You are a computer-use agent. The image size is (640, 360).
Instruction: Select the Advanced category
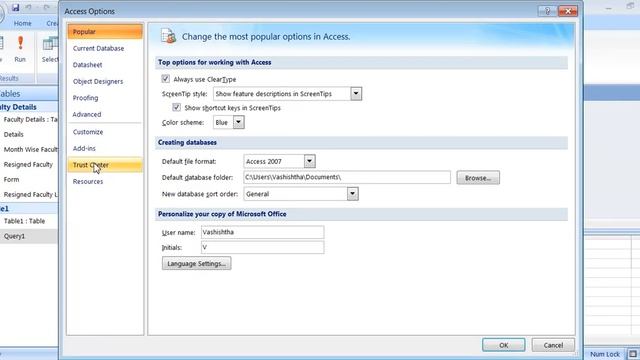tap(105, 114)
